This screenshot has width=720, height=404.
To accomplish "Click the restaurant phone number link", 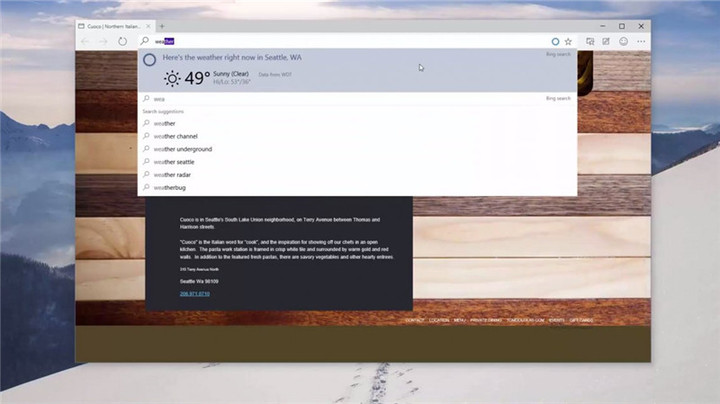I will click(194, 294).
